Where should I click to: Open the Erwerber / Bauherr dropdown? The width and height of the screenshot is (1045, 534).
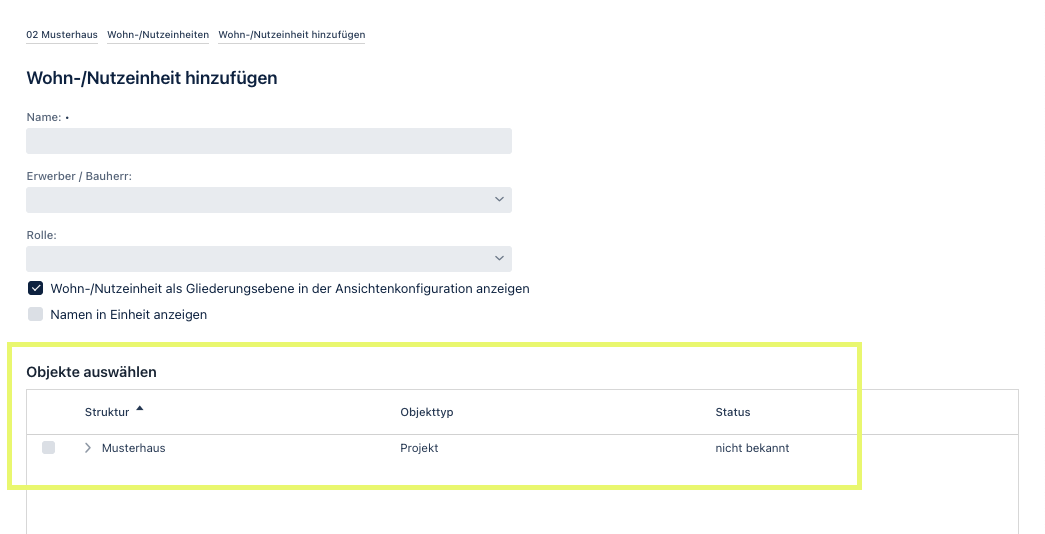(x=269, y=200)
